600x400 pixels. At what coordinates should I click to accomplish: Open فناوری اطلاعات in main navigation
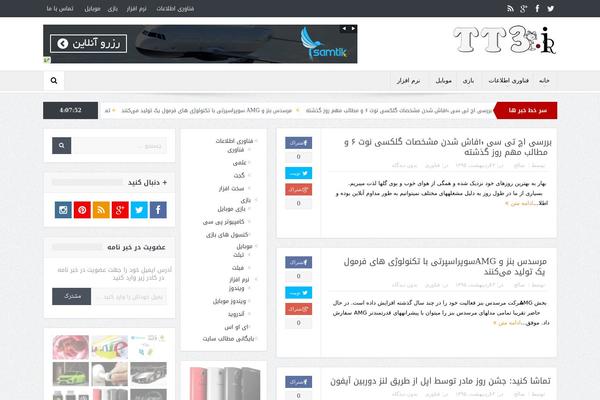(509, 80)
